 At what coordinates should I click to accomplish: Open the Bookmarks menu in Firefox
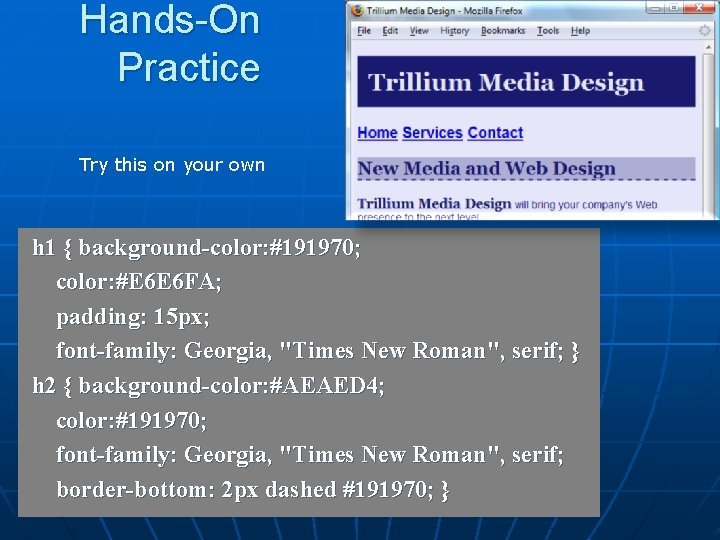[x=503, y=31]
